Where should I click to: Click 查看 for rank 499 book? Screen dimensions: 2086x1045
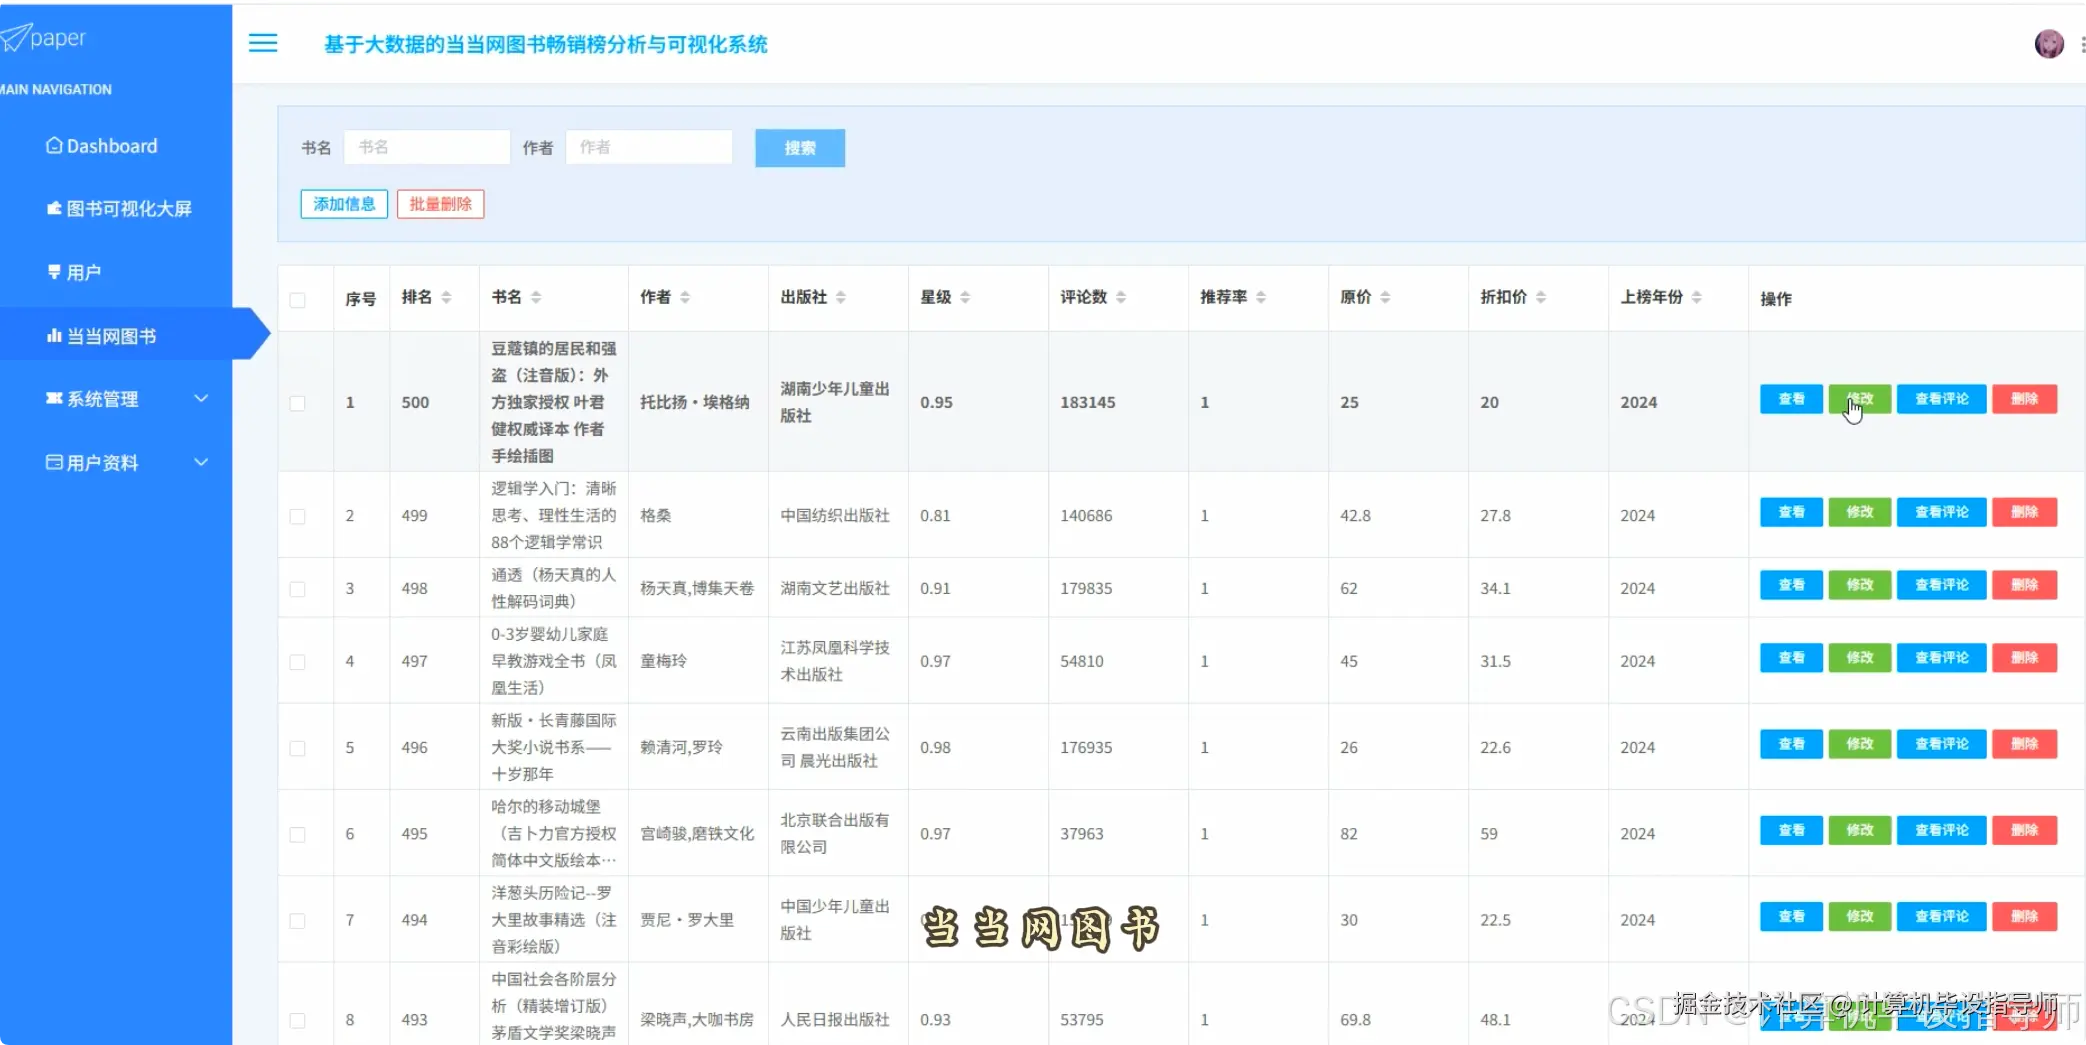(1791, 512)
